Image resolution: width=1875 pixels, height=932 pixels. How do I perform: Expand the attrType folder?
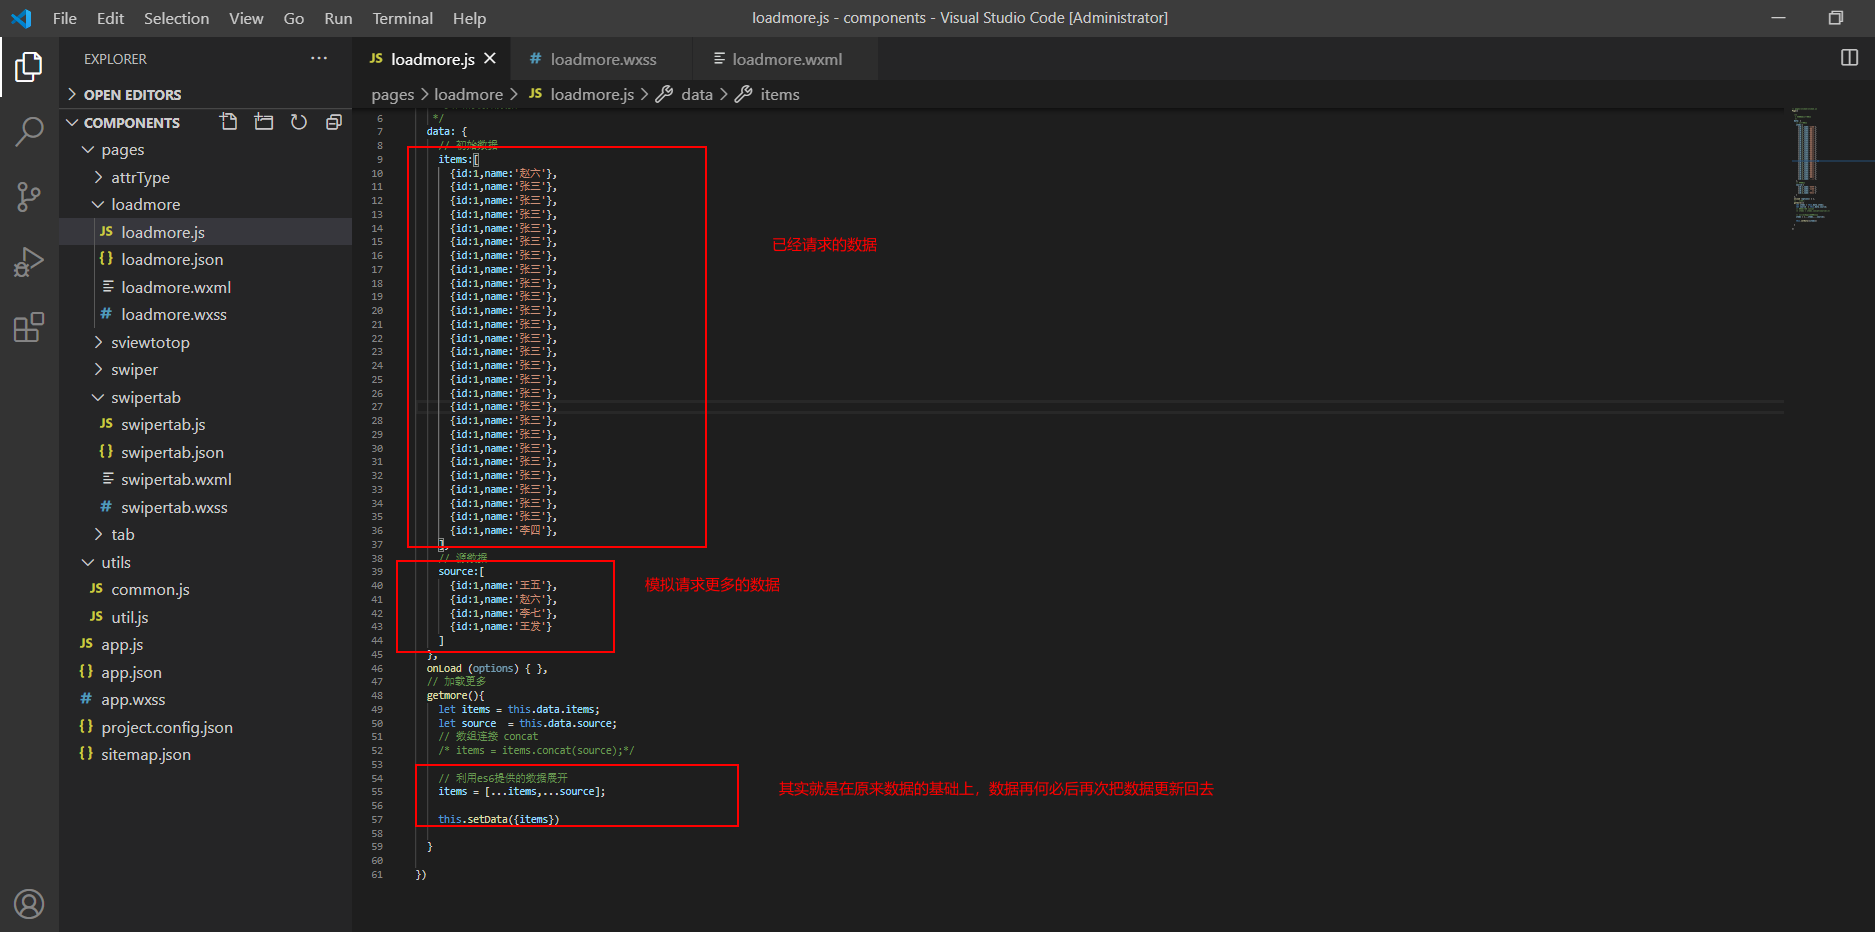pyautogui.click(x=205, y=177)
